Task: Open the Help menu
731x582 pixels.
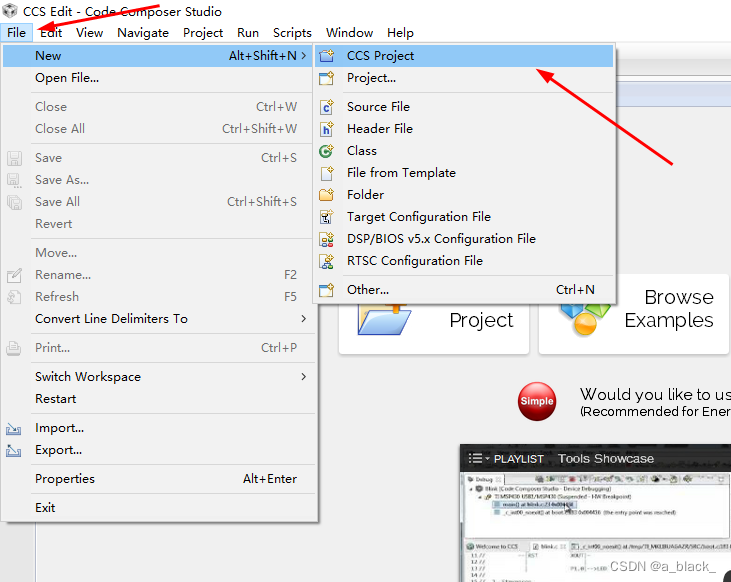Action: [x=400, y=33]
